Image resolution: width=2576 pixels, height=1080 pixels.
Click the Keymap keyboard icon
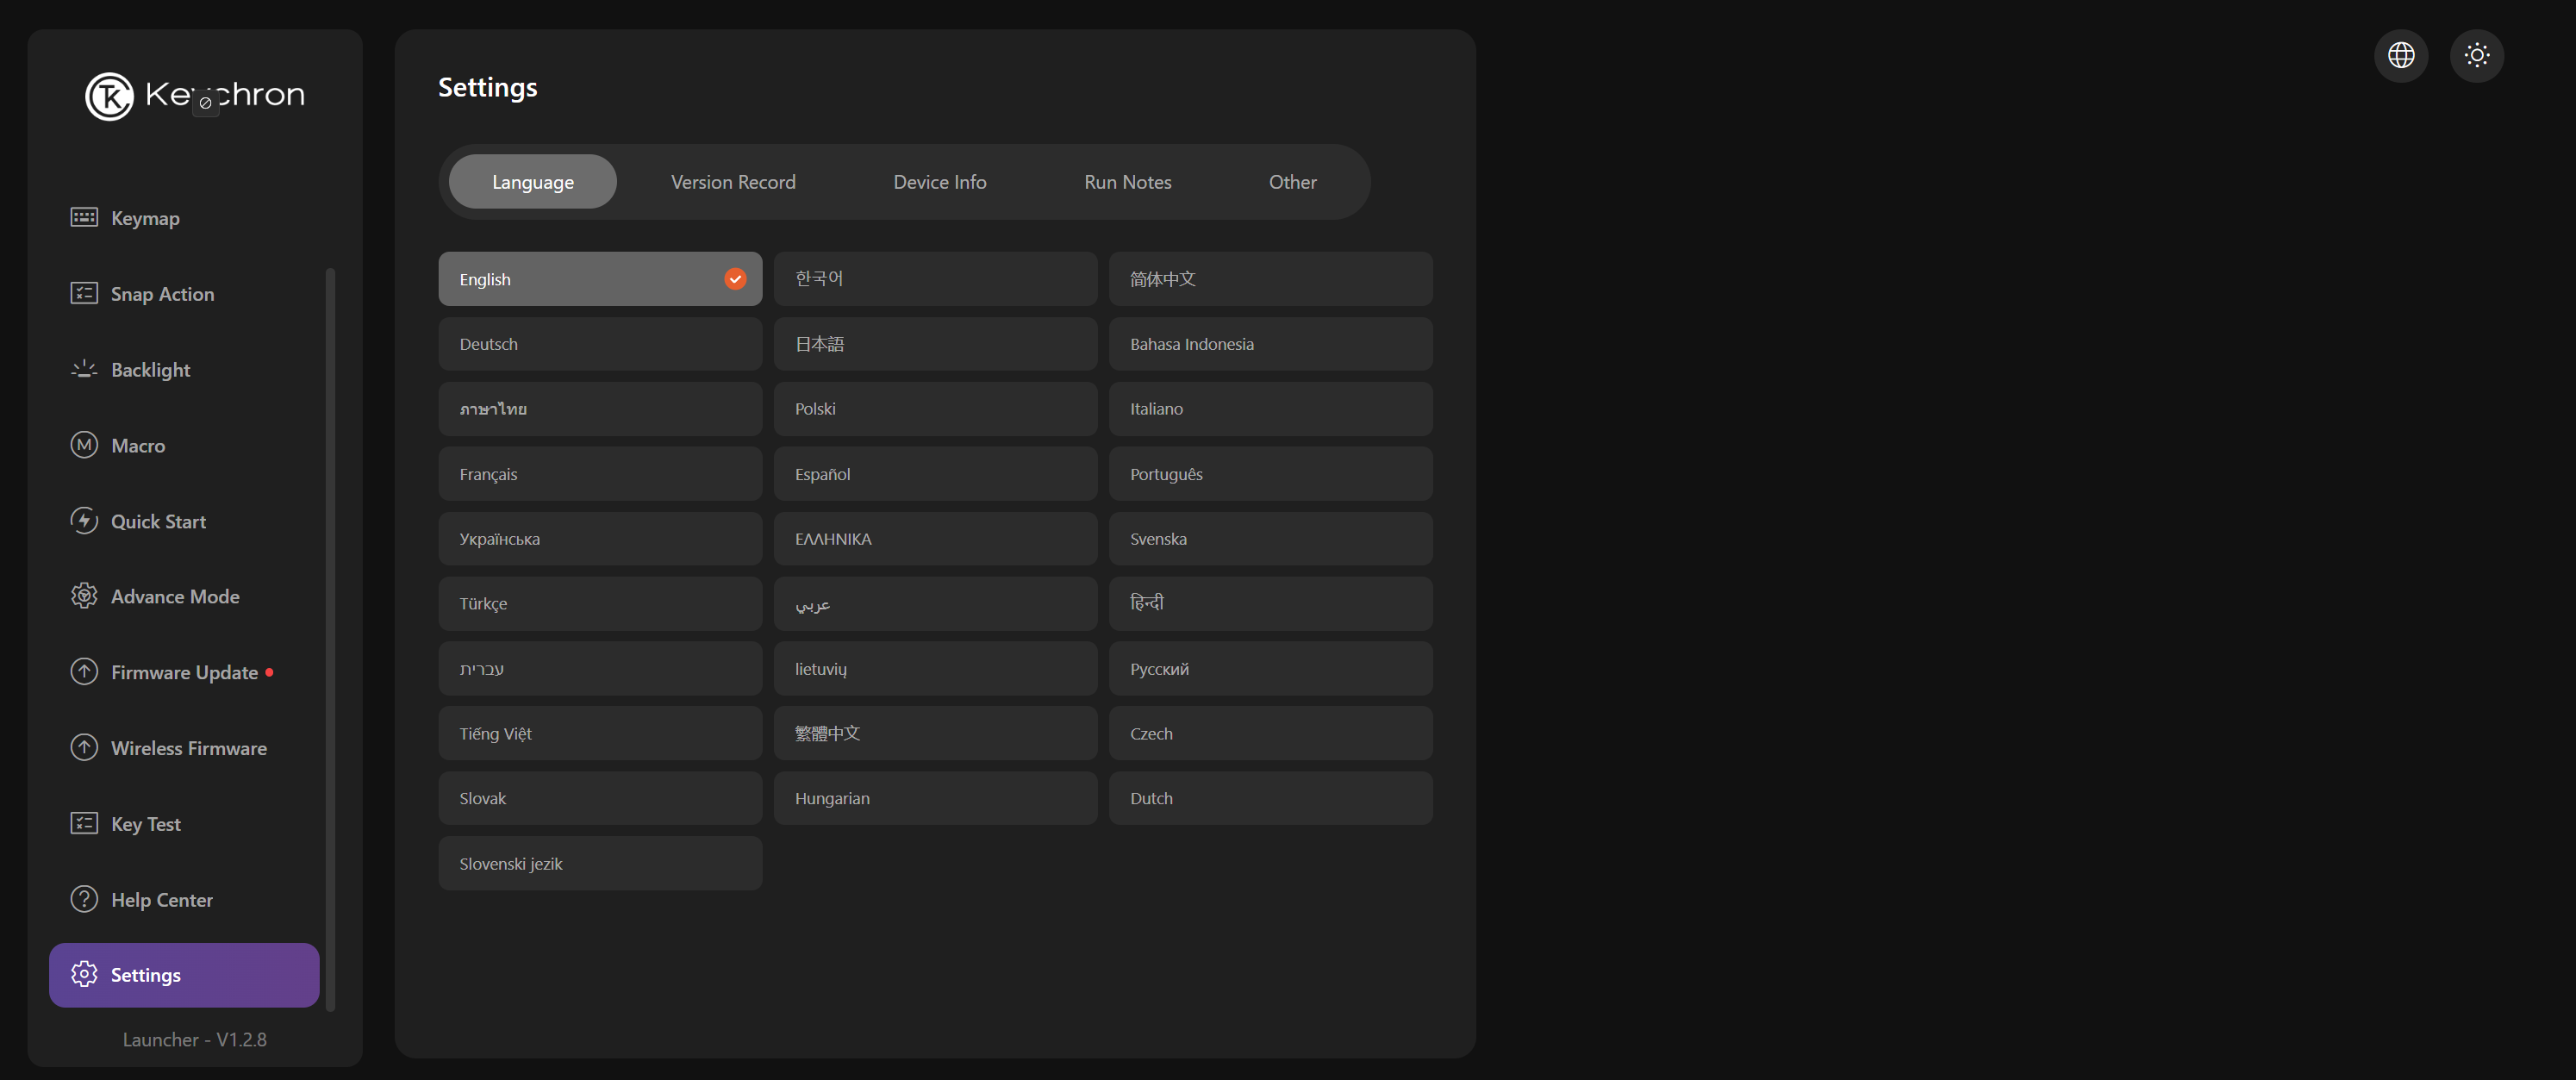point(84,217)
